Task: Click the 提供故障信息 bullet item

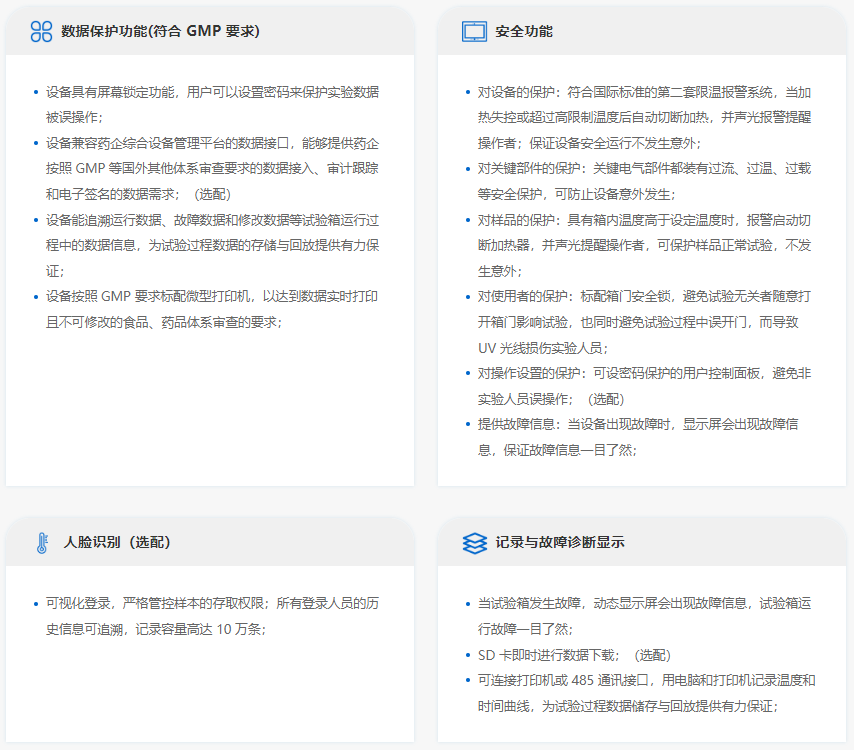Action: (644, 437)
